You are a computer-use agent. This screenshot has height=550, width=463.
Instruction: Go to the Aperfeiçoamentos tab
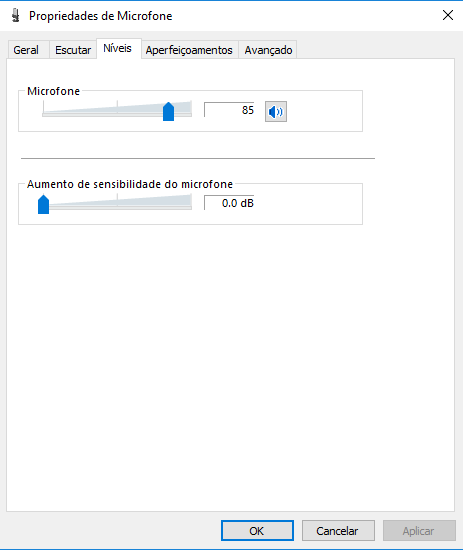pyautogui.click(x=189, y=50)
